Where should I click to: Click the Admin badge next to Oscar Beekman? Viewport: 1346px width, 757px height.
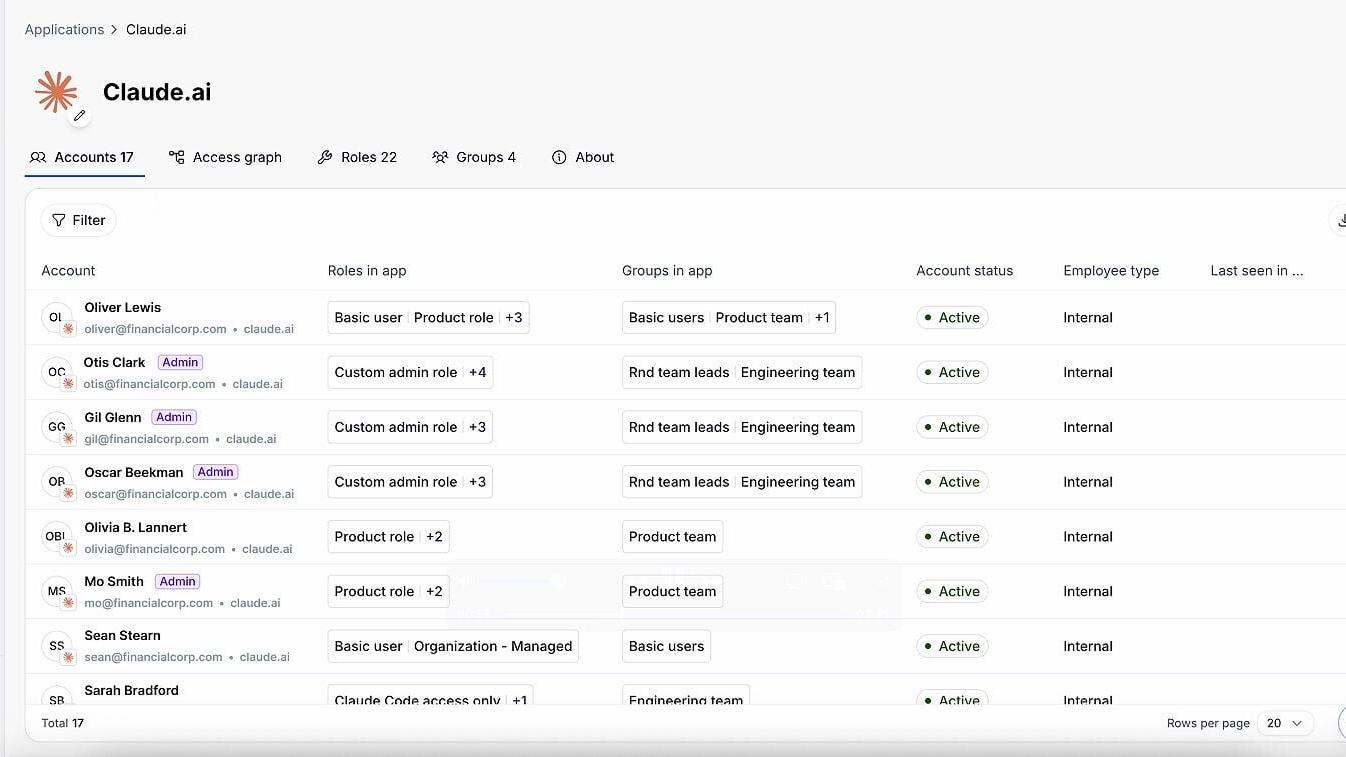[216, 472]
